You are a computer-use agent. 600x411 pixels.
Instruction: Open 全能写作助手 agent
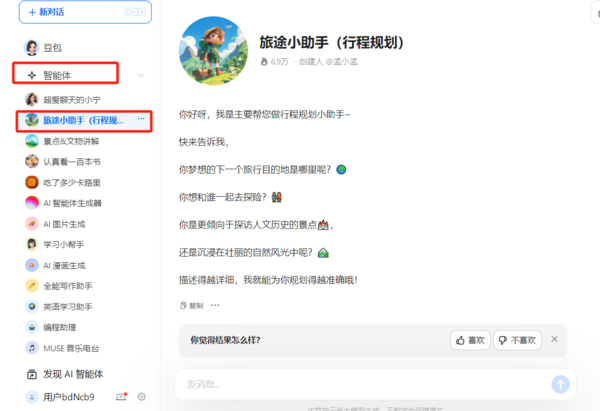68,286
